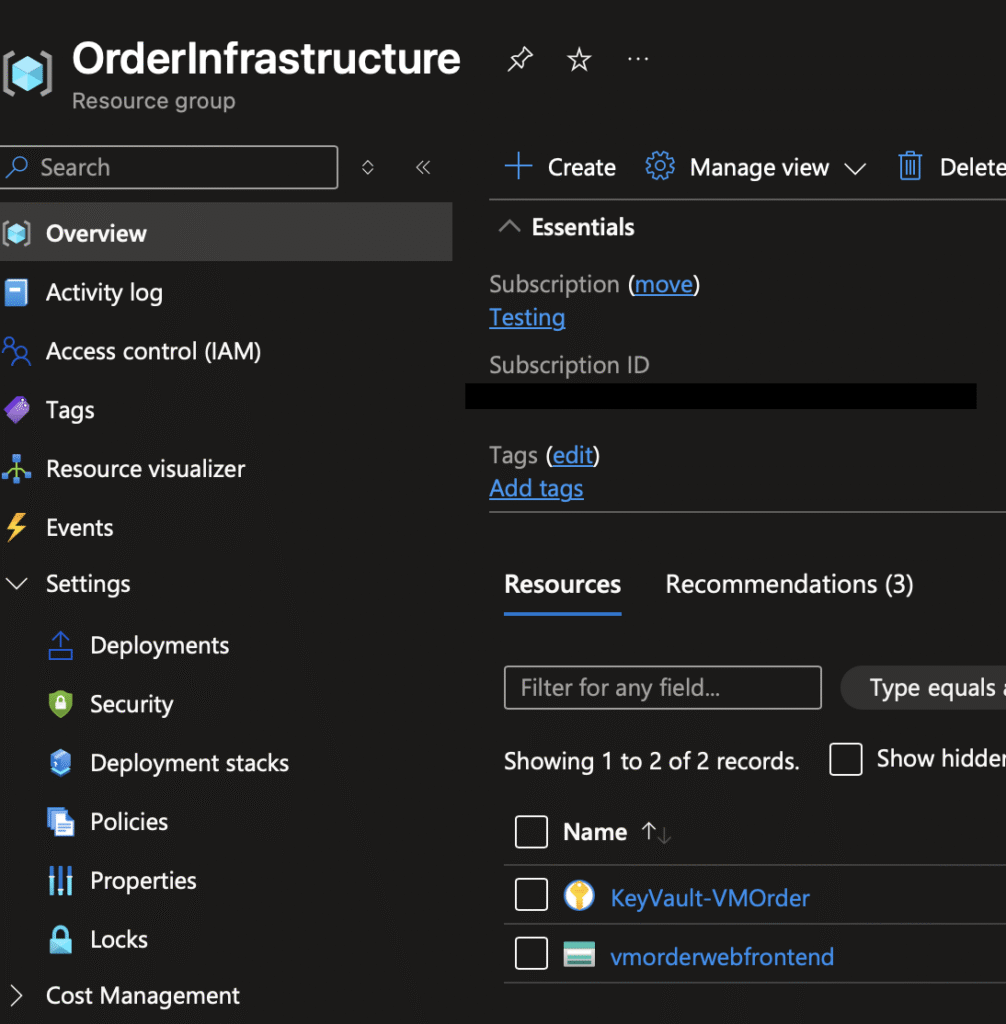Click the edit tags link
This screenshot has width=1006, height=1024.
(573, 455)
